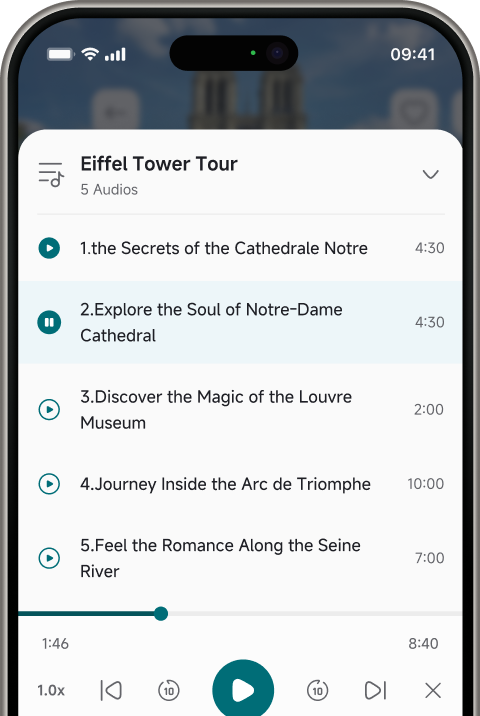
Task: Pause track 2 Explore the Soul of Notre-Dame
Action: coord(49,322)
